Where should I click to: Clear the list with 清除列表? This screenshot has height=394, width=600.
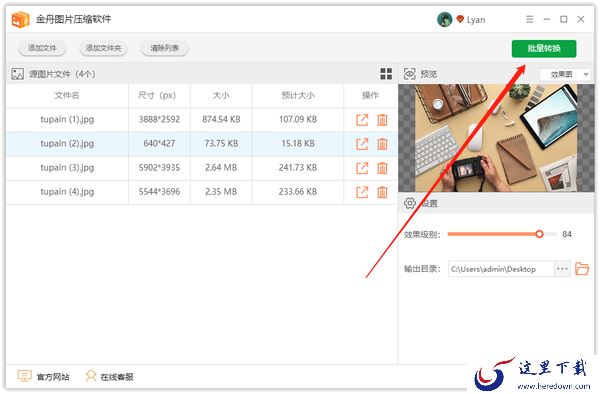coord(165,48)
